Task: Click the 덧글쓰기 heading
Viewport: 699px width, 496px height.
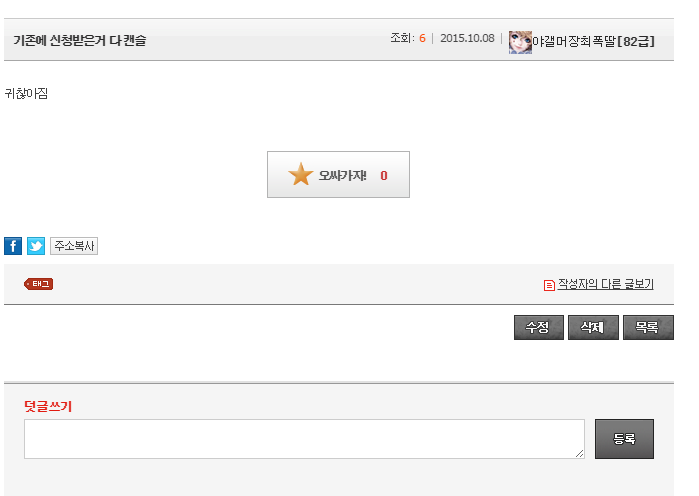Action: click(48, 406)
